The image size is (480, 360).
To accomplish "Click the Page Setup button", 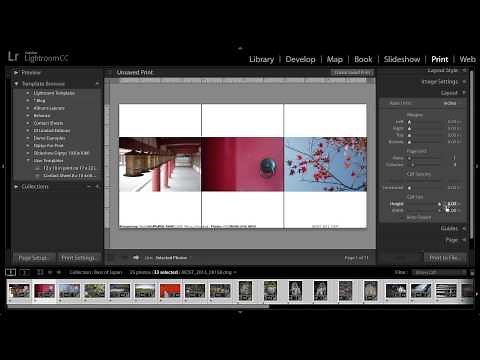I will tap(33, 258).
